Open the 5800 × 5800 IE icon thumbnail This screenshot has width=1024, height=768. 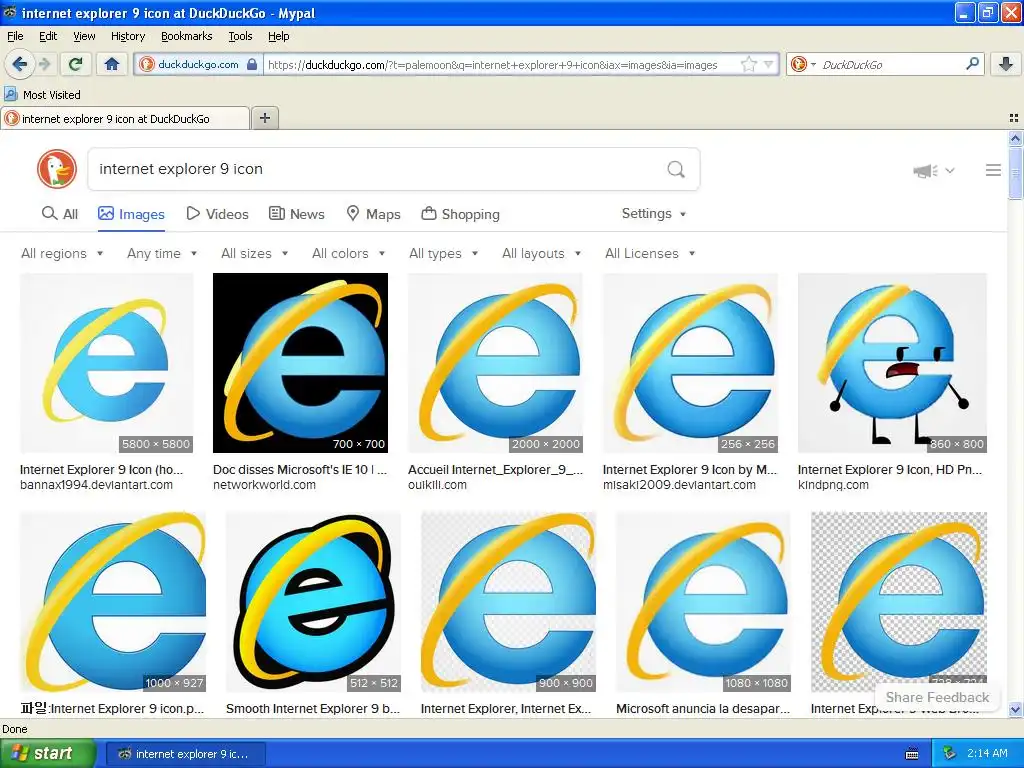[x=106, y=363]
